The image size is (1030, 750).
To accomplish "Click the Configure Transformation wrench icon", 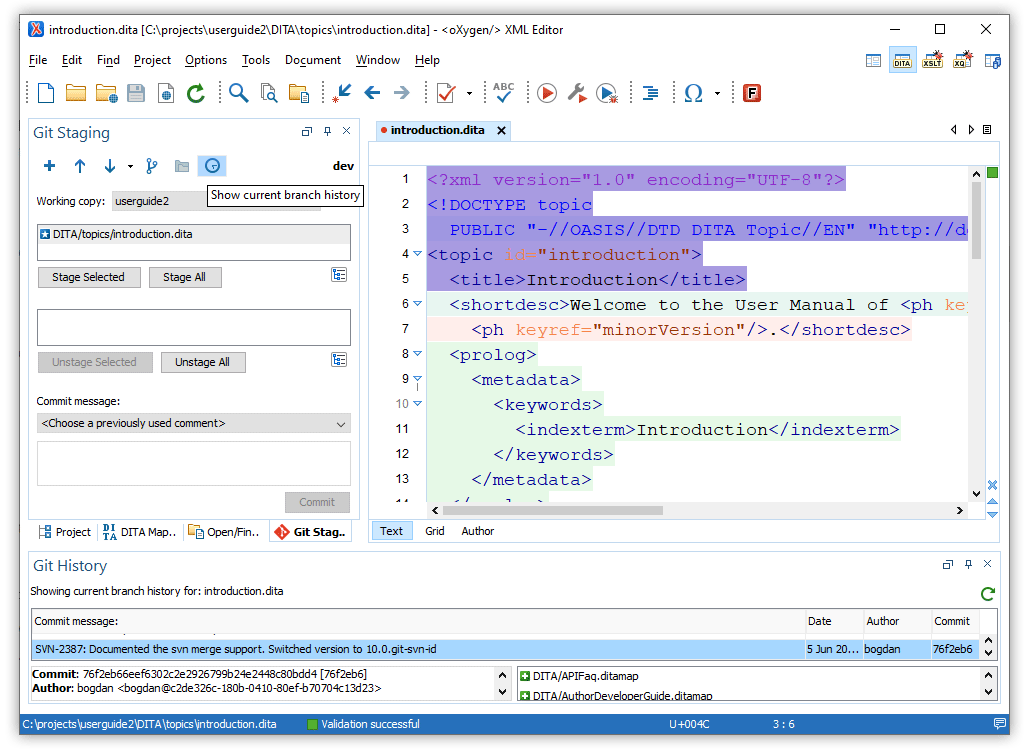I will pyautogui.click(x=577, y=93).
